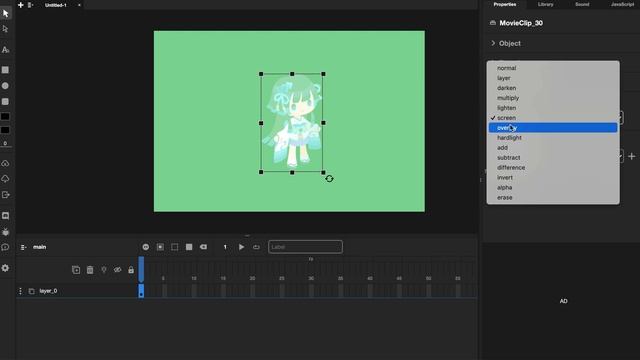Screen dimensions: 640x360
Task: Play the timeline animation
Action: [x=242, y=247]
